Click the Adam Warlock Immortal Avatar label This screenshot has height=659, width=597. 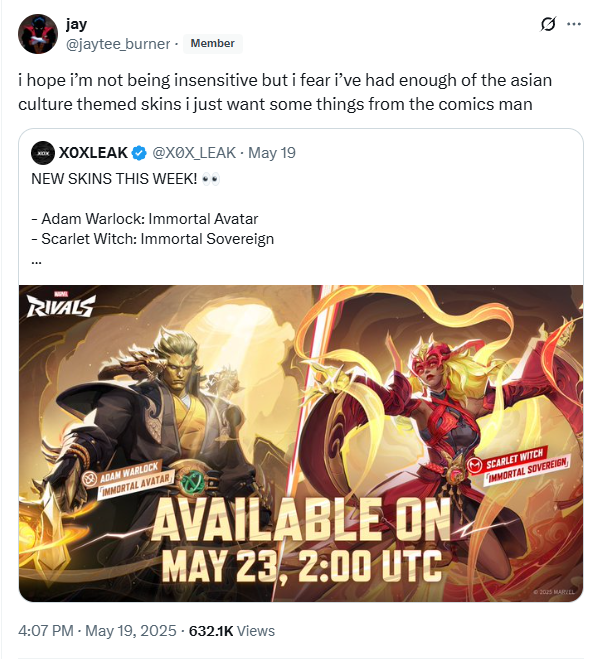pos(128,480)
